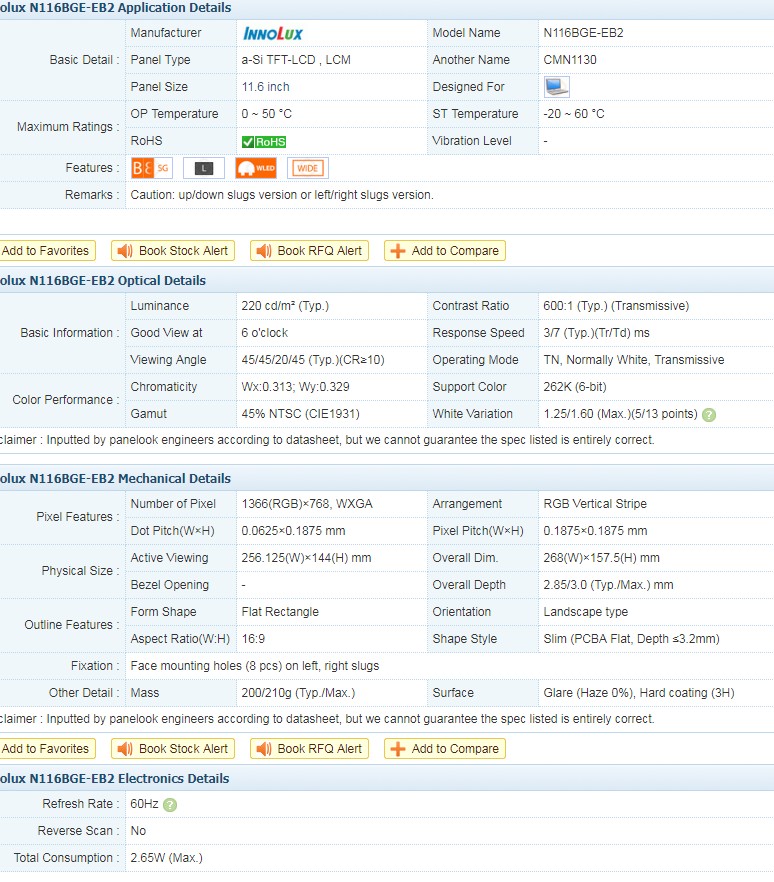Click the 'TN, Normally White, Transmissive' operating mode
The width and height of the screenshot is (774, 882).
pos(634,359)
